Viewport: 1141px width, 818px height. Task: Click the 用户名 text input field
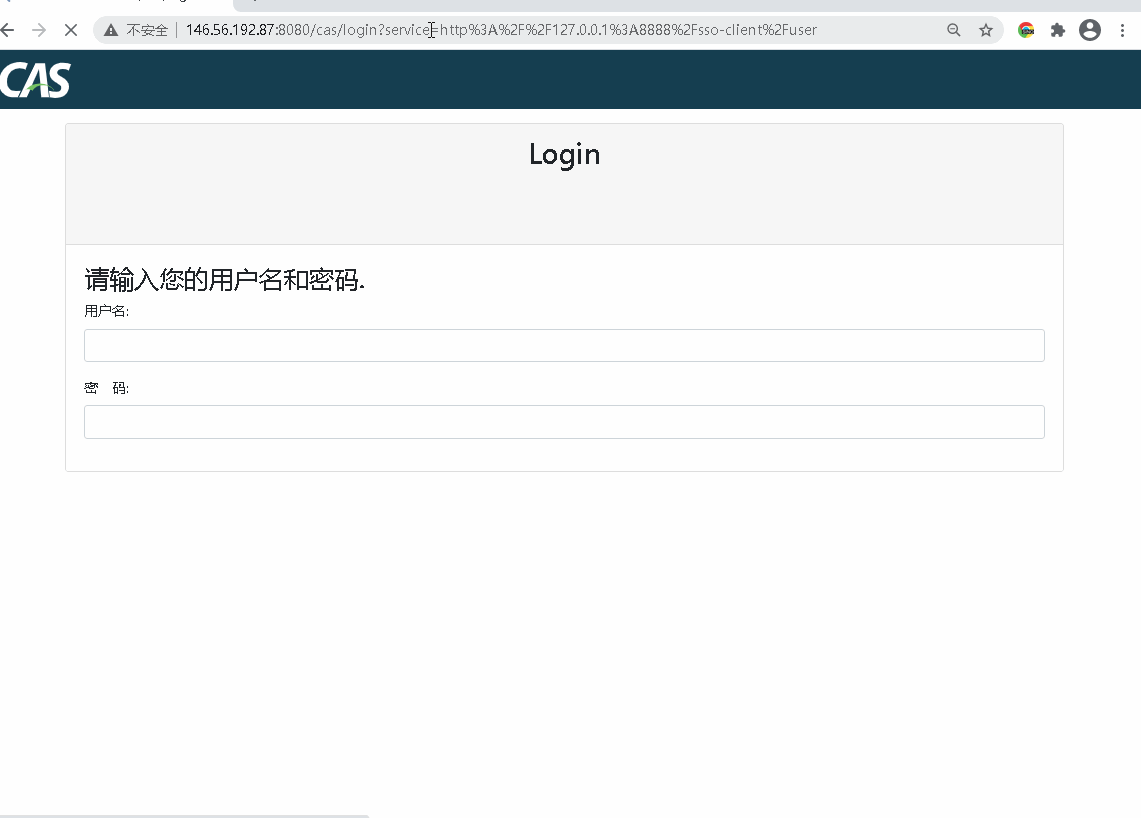pyautogui.click(x=563, y=345)
